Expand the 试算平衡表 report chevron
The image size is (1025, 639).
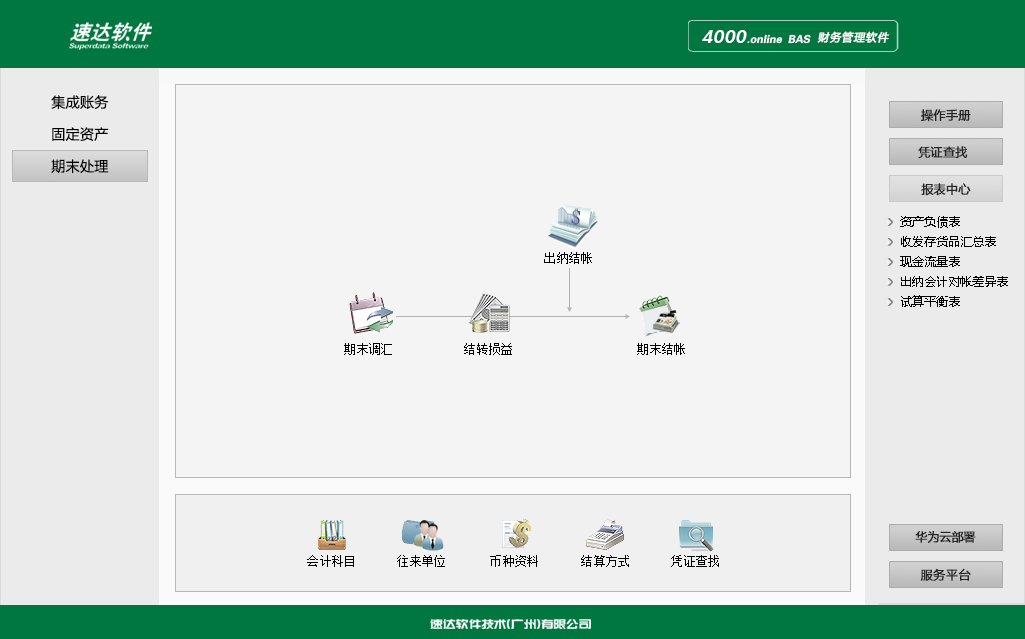891,301
